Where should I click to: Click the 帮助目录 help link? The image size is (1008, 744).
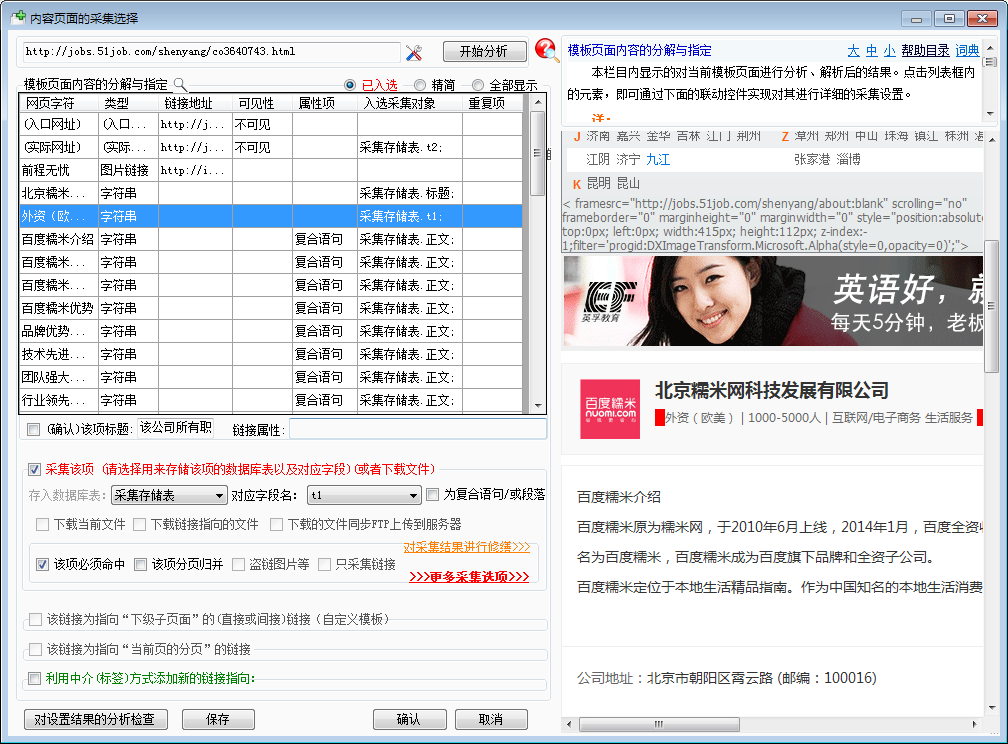coord(925,51)
